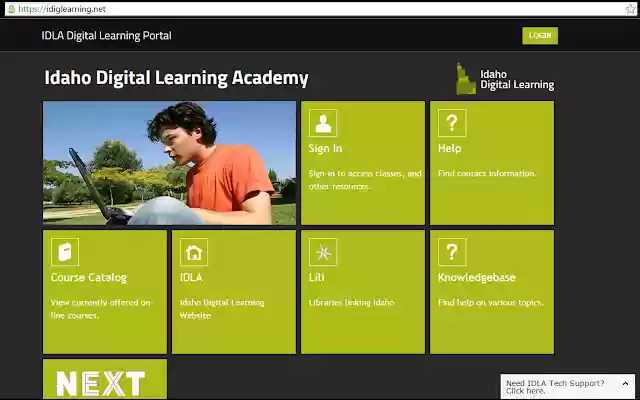Click the NEXT tile
640x400 pixels.
tap(105, 379)
